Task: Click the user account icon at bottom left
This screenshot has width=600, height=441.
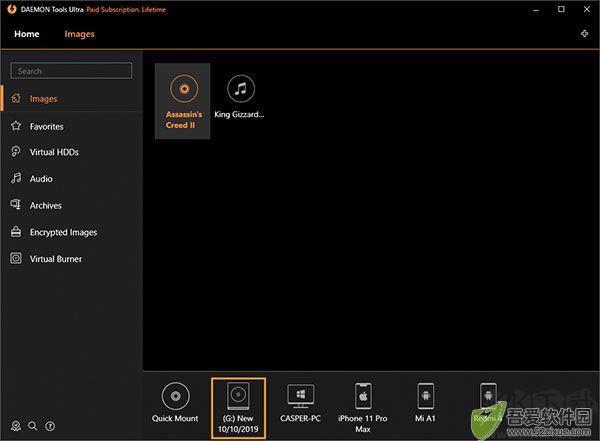Action: pyautogui.click(x=16, y=426)
